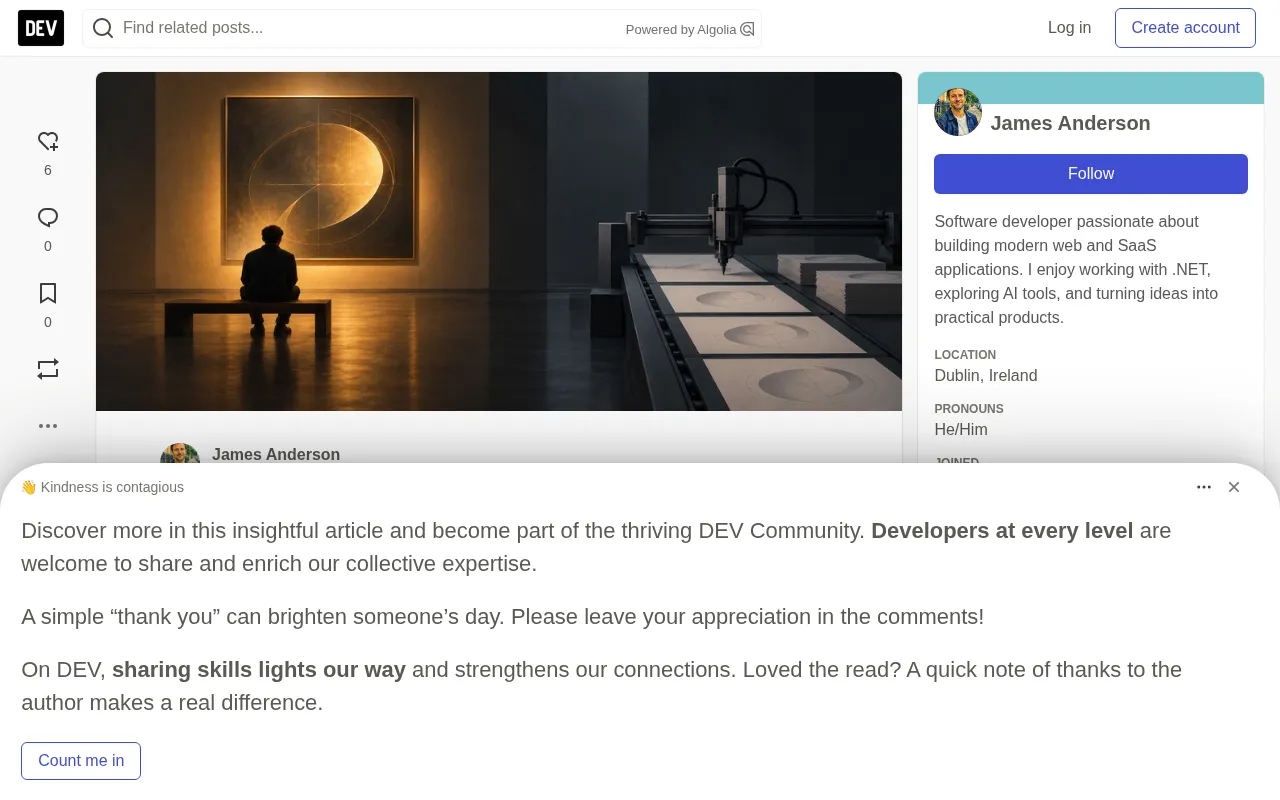1280x800 pixels.
Task: Follow James Anderson
Action: point(1091,174)
